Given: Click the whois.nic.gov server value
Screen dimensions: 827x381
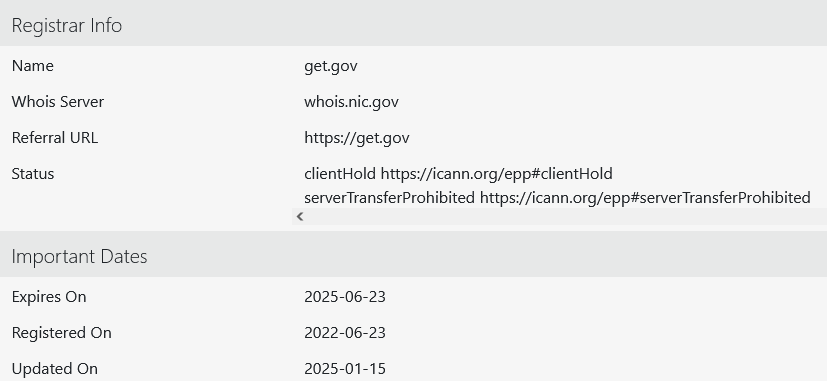Looking at the screenshot, I should click(x=351, y=102).
